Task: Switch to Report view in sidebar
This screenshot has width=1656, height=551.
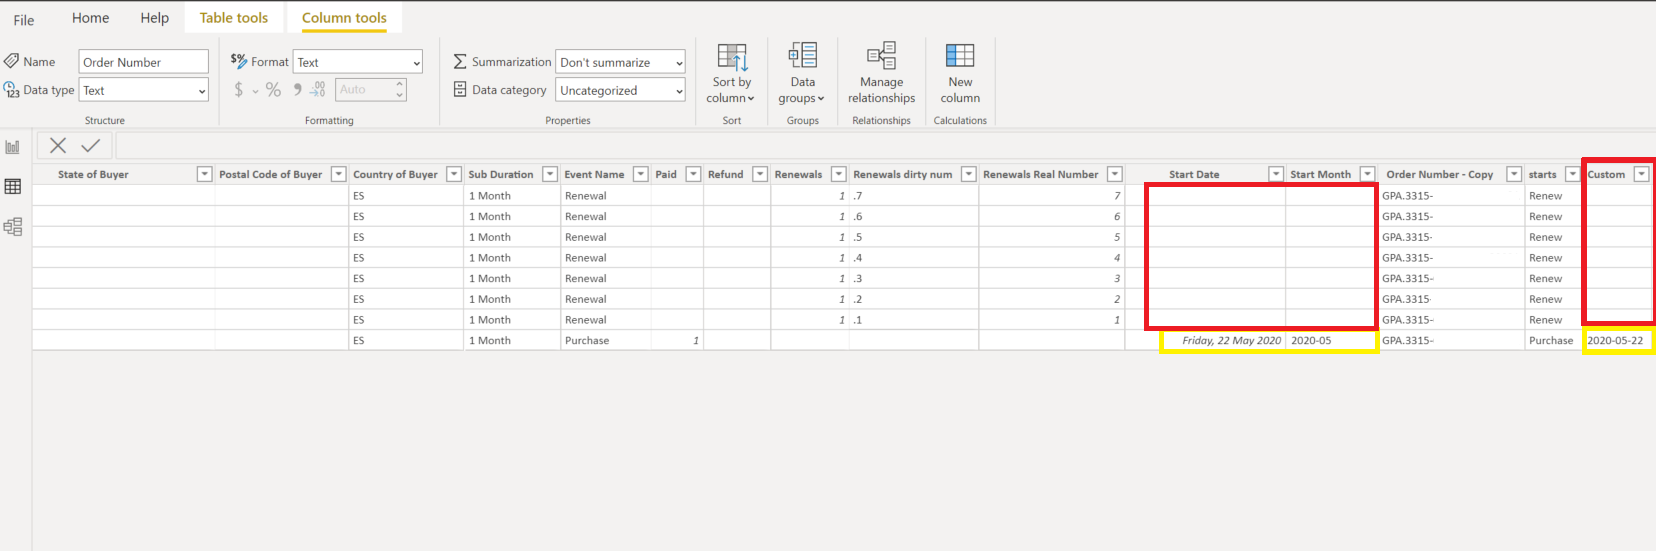Action: (x=13, y=147)
